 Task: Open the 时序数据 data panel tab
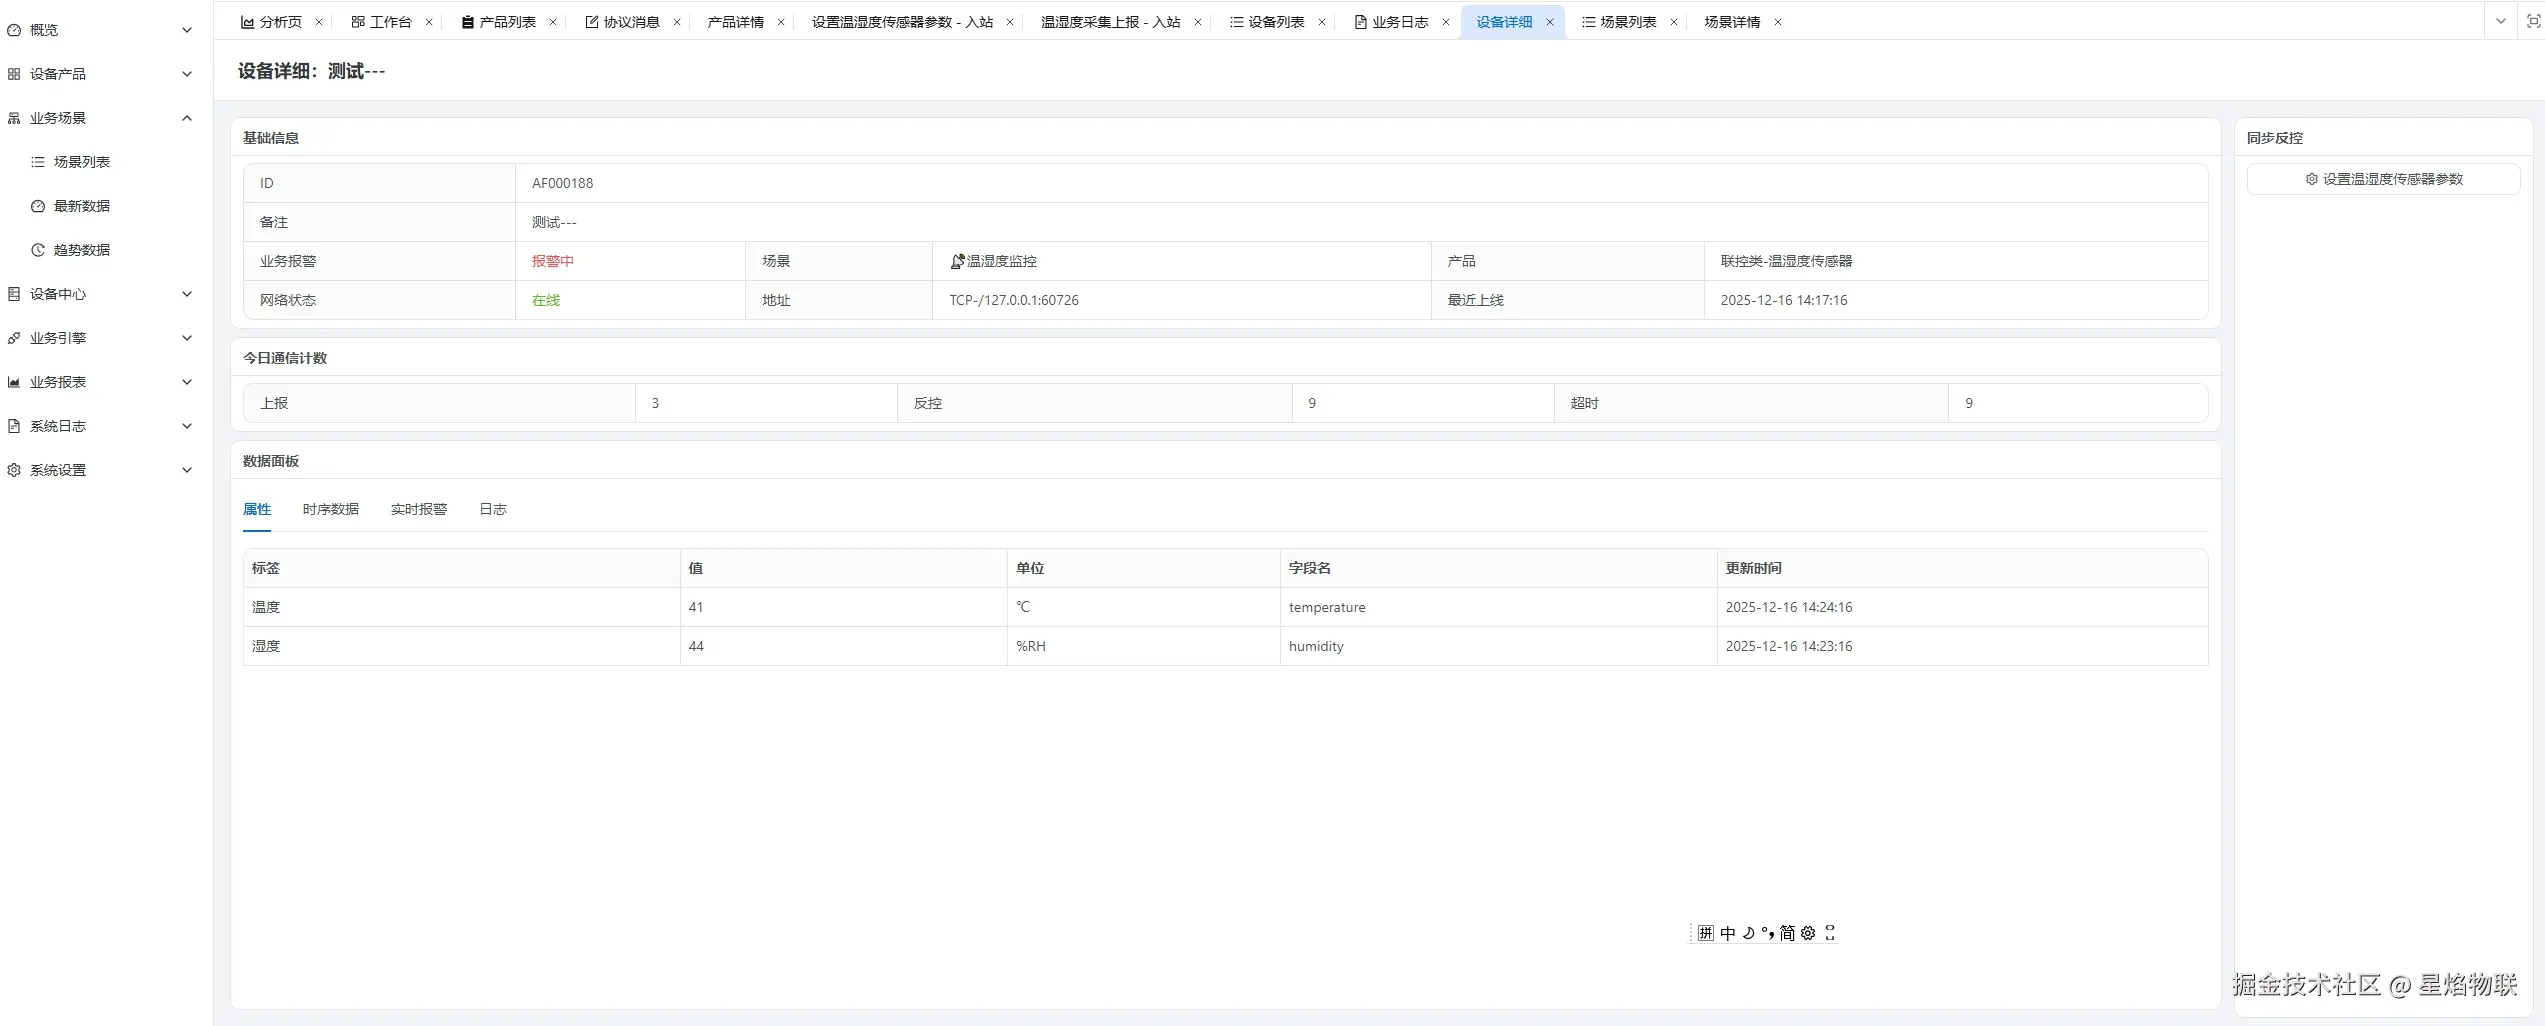[331, 509]
